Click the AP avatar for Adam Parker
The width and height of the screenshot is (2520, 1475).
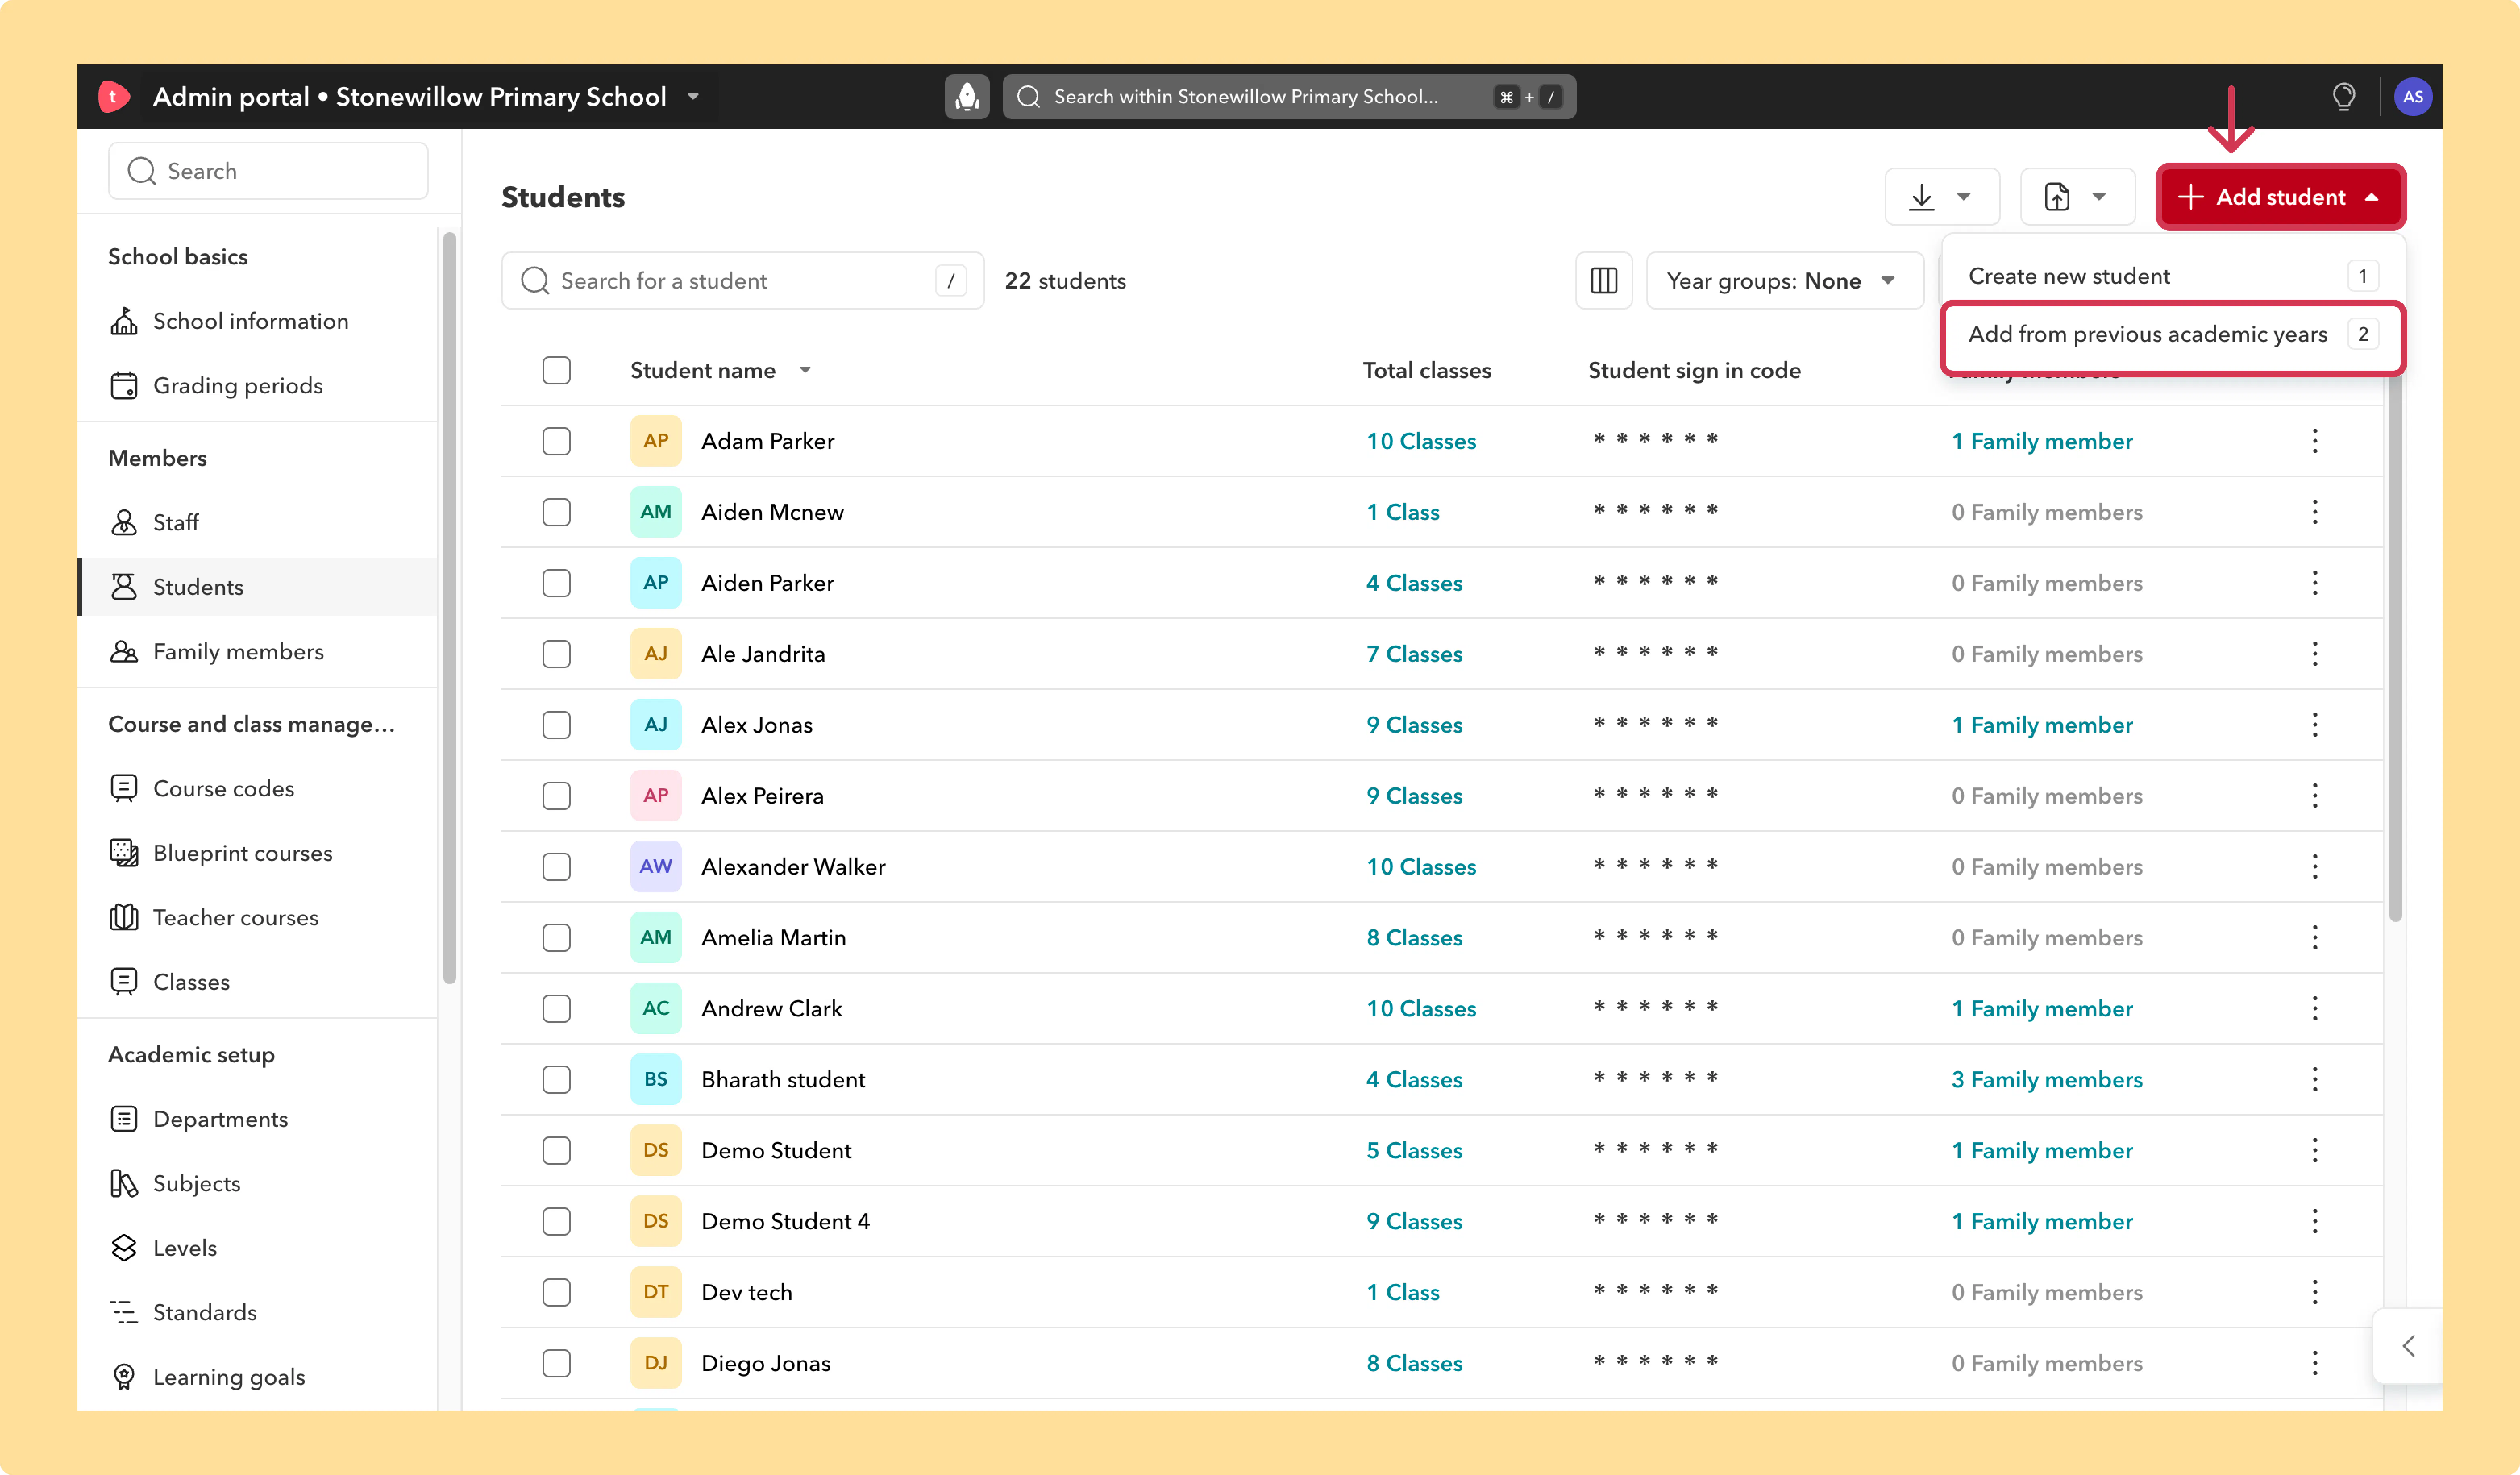tap(656, 441)
